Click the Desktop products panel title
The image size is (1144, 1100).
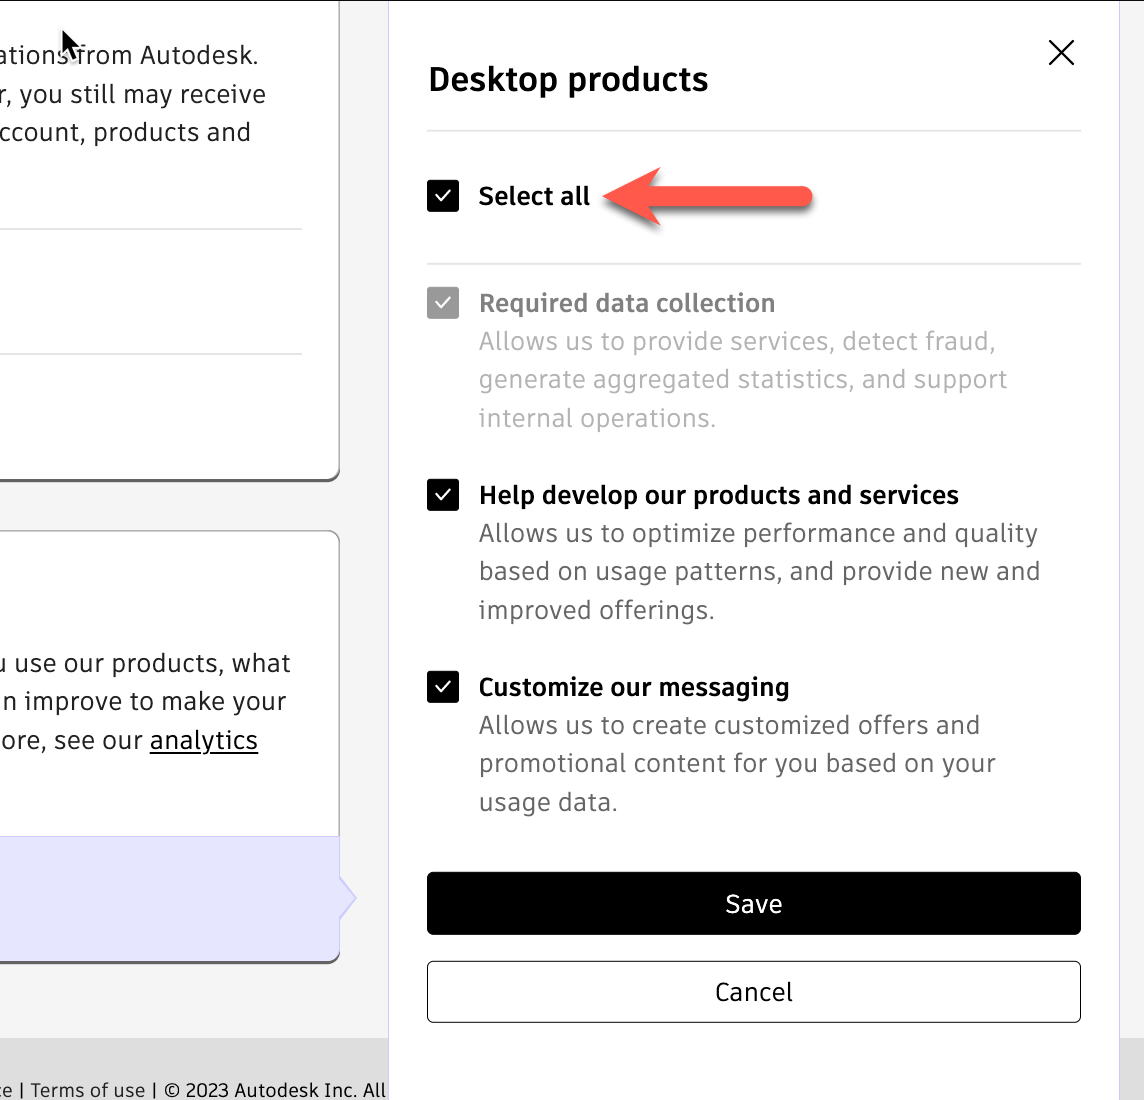coord(568,80)
